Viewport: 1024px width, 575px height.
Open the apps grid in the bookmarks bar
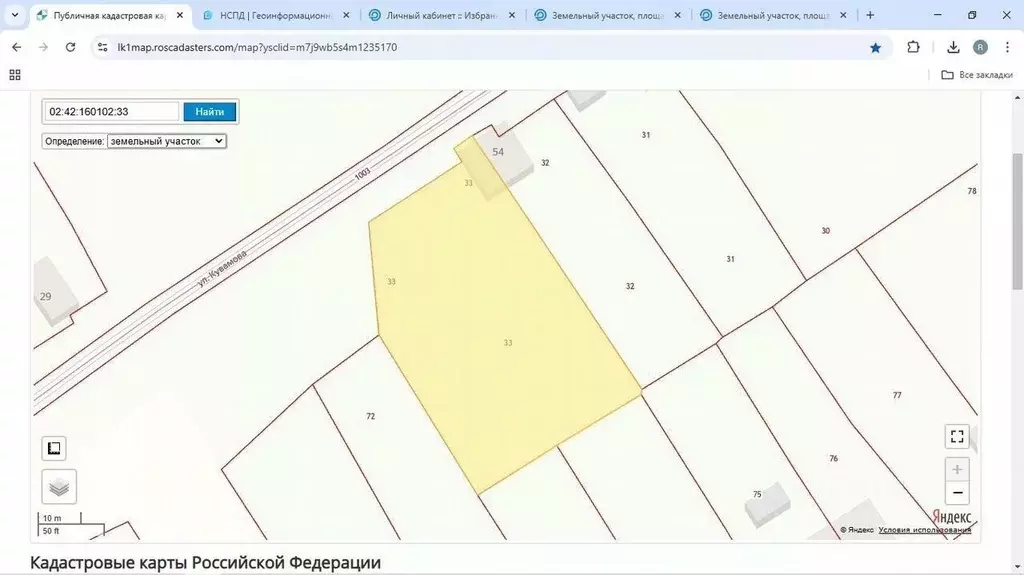15,75
